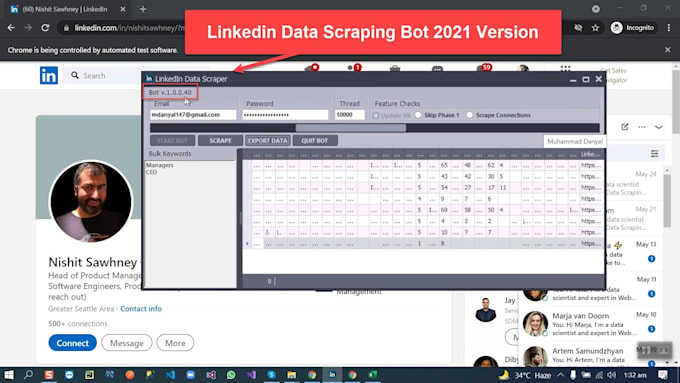Open the Contact info link
This screenshot has height=383, width=680.
click(141, 309)
